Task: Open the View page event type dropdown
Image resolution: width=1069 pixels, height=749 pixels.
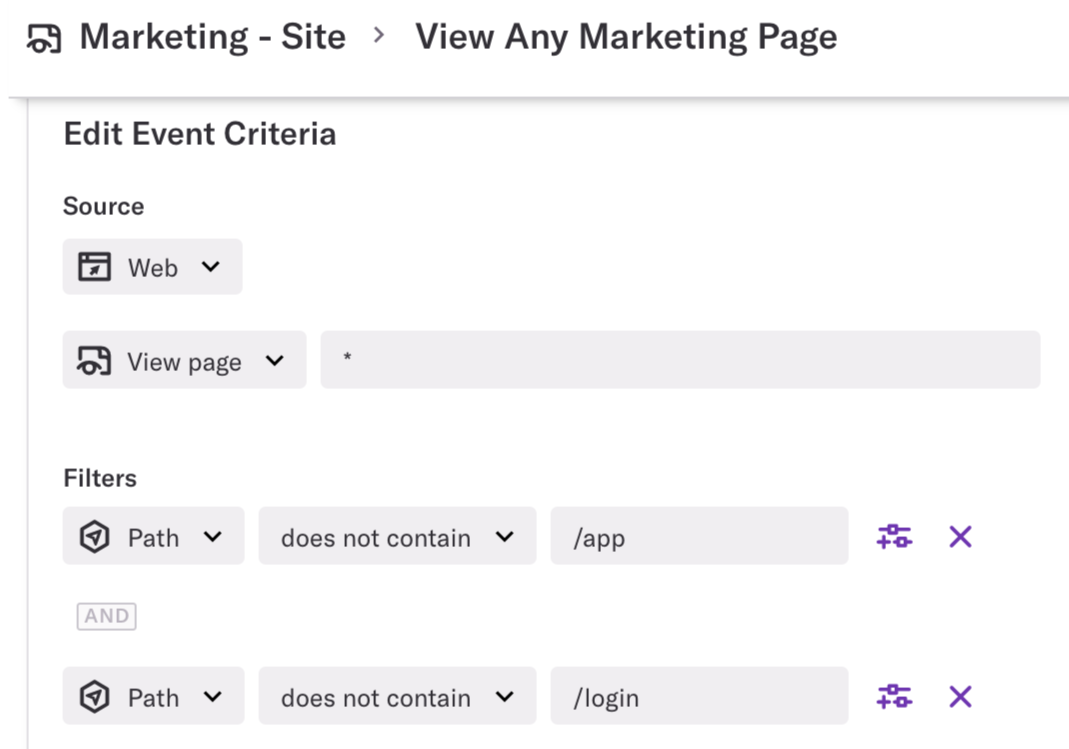Action: [184, 360]
